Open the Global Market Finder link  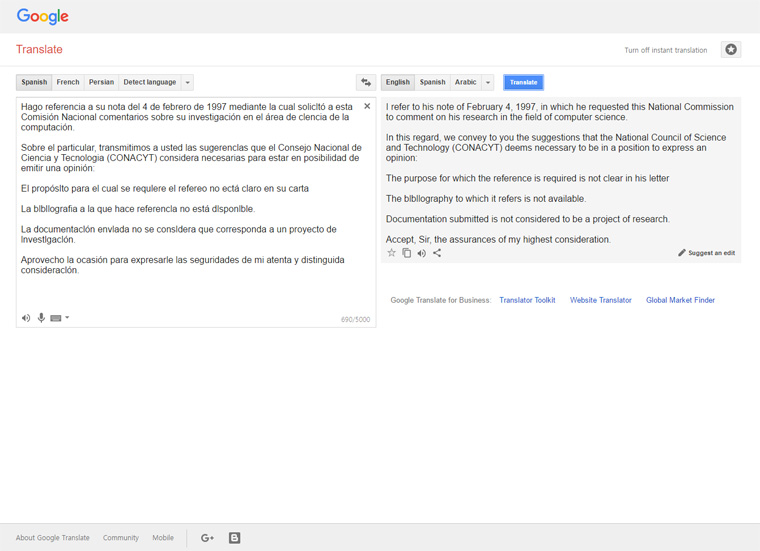pos(680,300)
